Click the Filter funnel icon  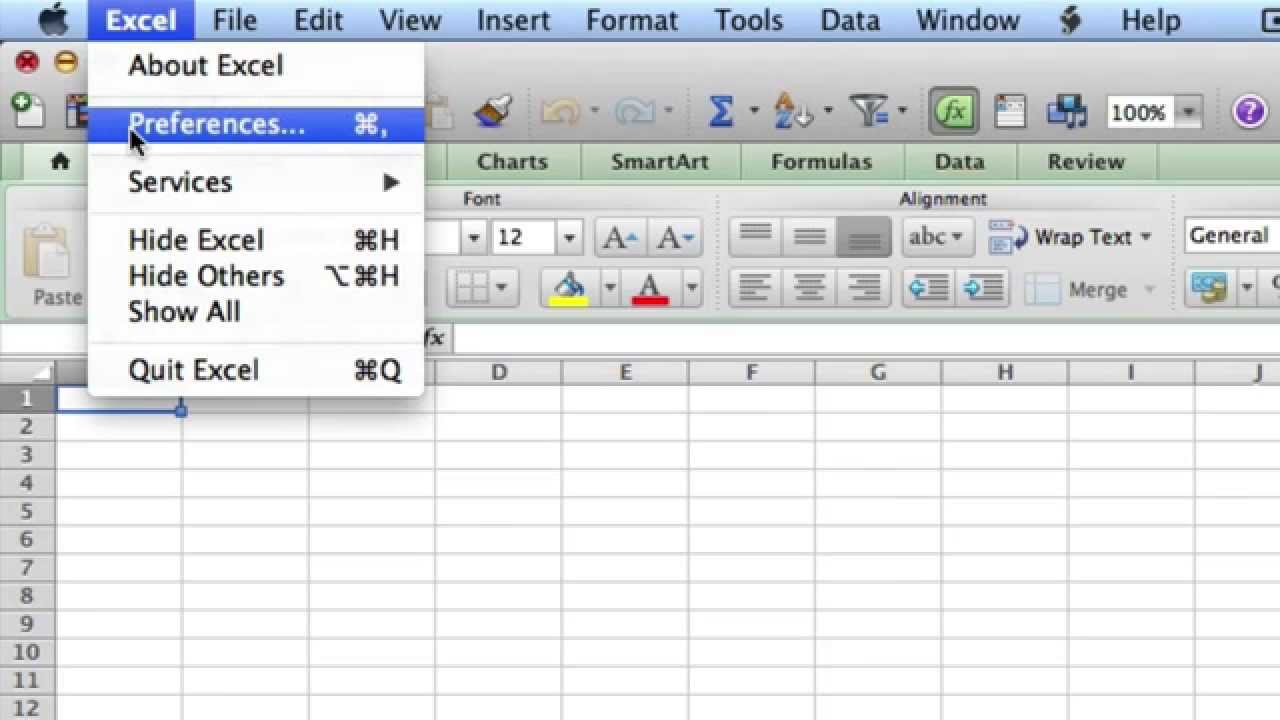869,112
